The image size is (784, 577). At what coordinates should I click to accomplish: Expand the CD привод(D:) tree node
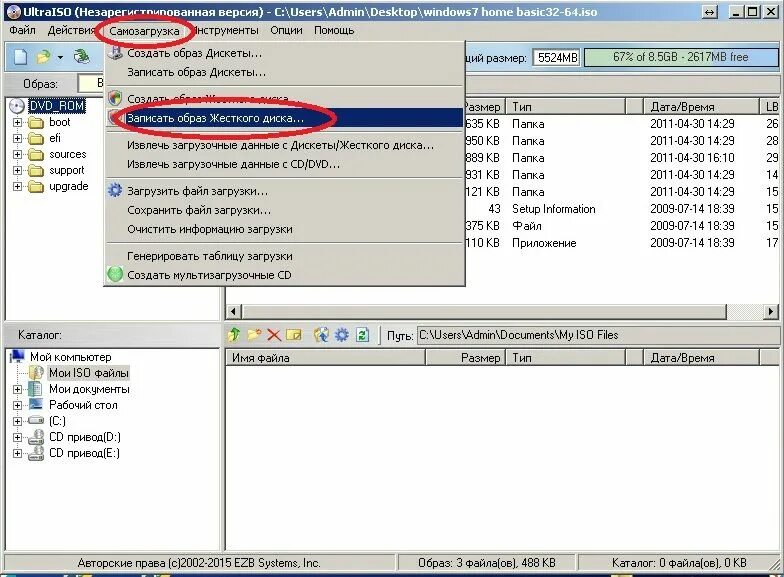coord(18,437)
